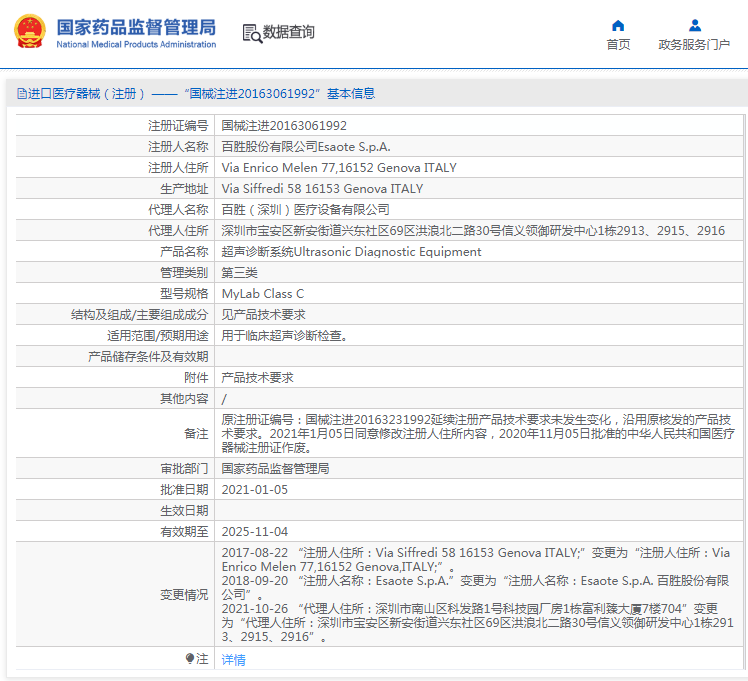Open the 详情 details link
Image resolution: width=748 pixels, height=681 pixels.
pos(234,660)
